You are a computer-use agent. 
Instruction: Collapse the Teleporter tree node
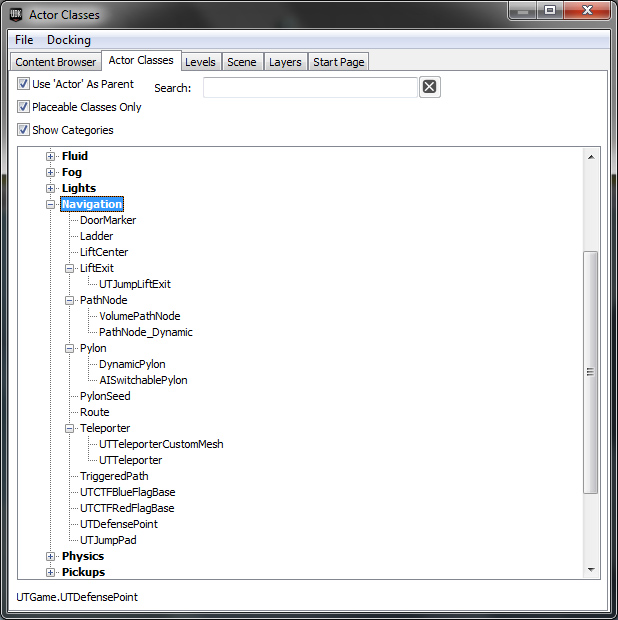tap(70, 428)
